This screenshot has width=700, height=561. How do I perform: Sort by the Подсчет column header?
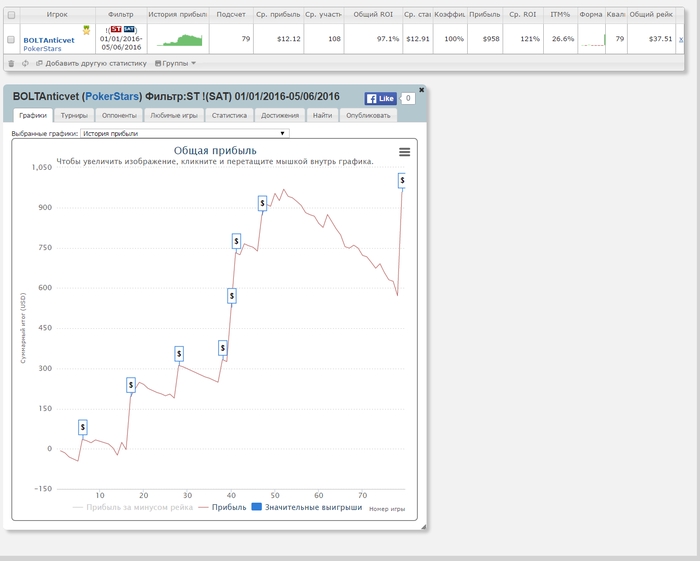[x=231, y=15]
